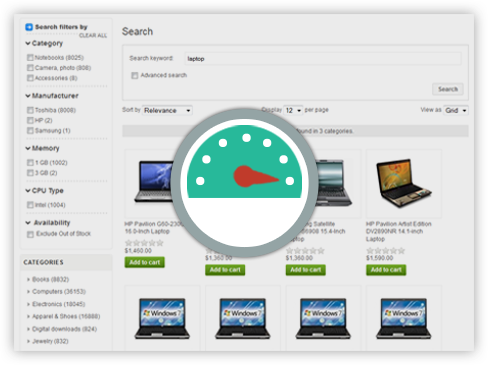488x365 pixels.
Task: Open the Computers category
Action: pyautogui.click(x=59, y=292)
